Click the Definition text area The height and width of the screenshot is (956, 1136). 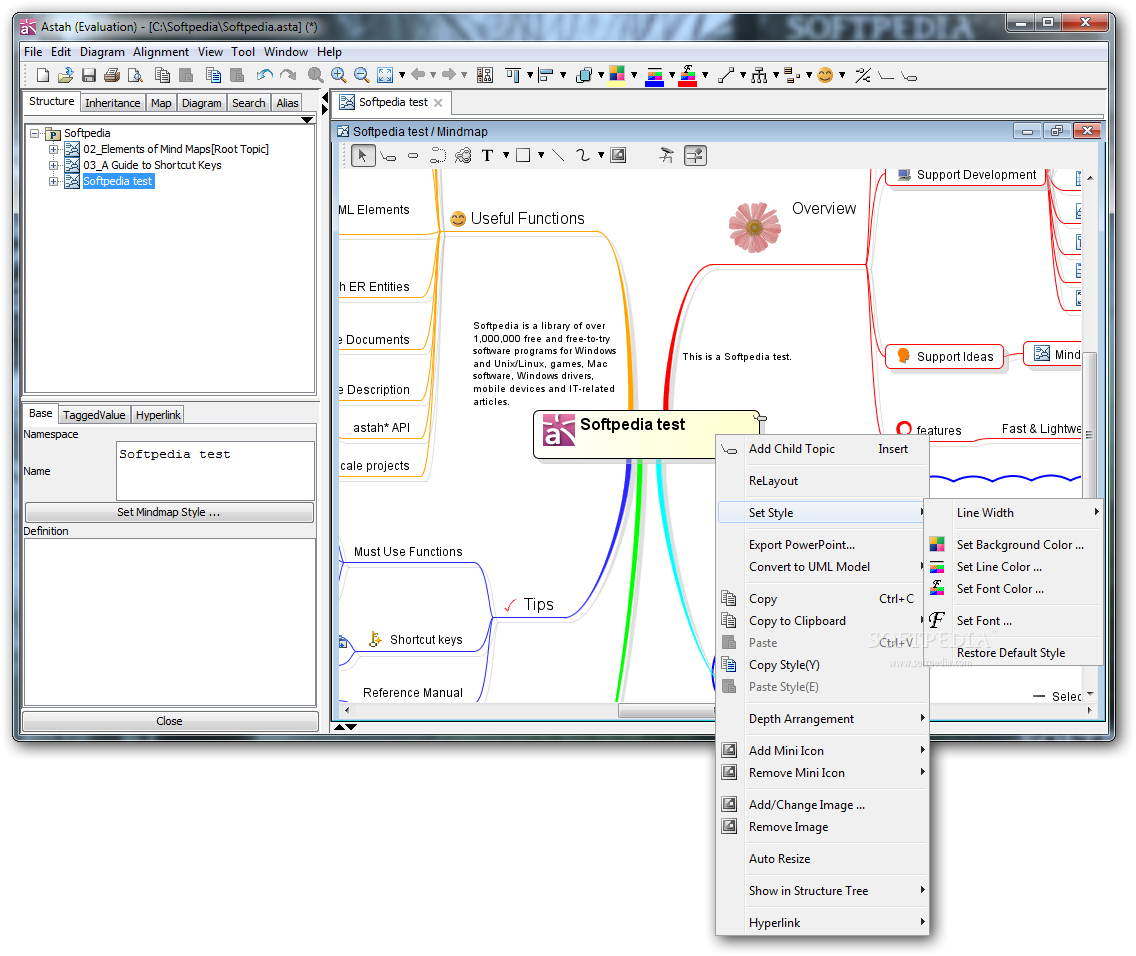pos(170,622)
